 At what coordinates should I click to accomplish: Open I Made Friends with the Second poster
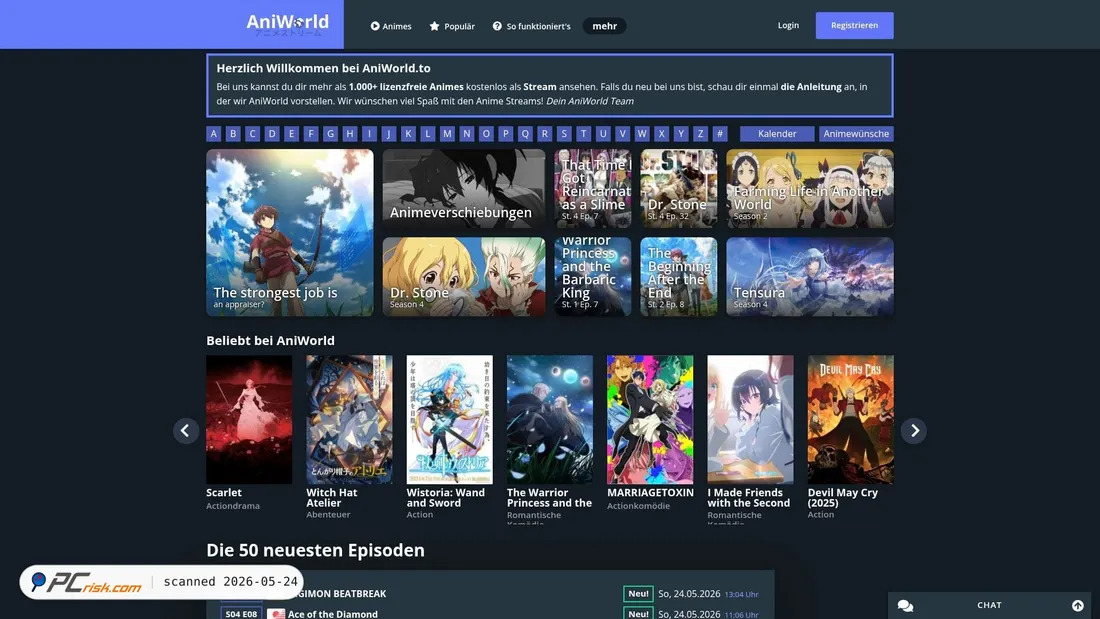coord(751,419)
